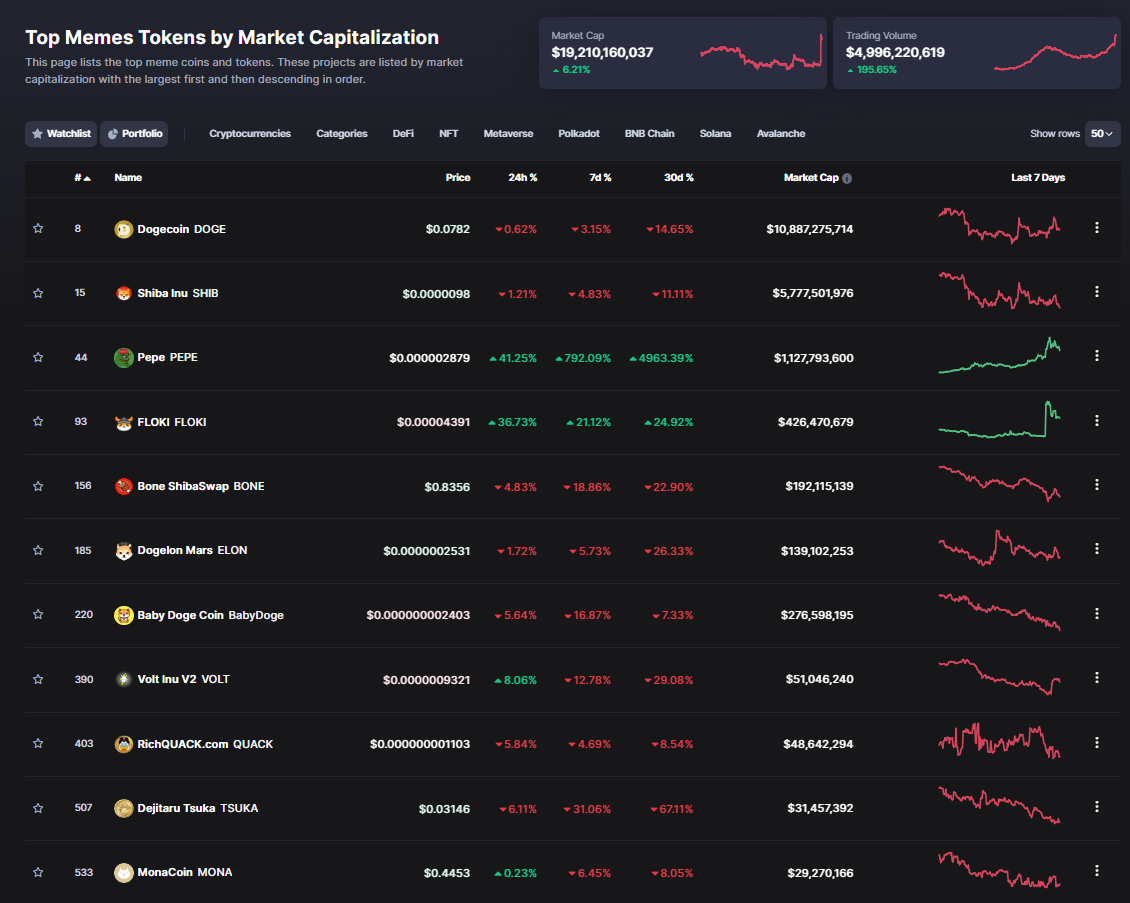Image resolution: width=1130 pixels, height=903 pixels.
Task: Switch to the Metaverse tab
Action: tap(508, 134)
